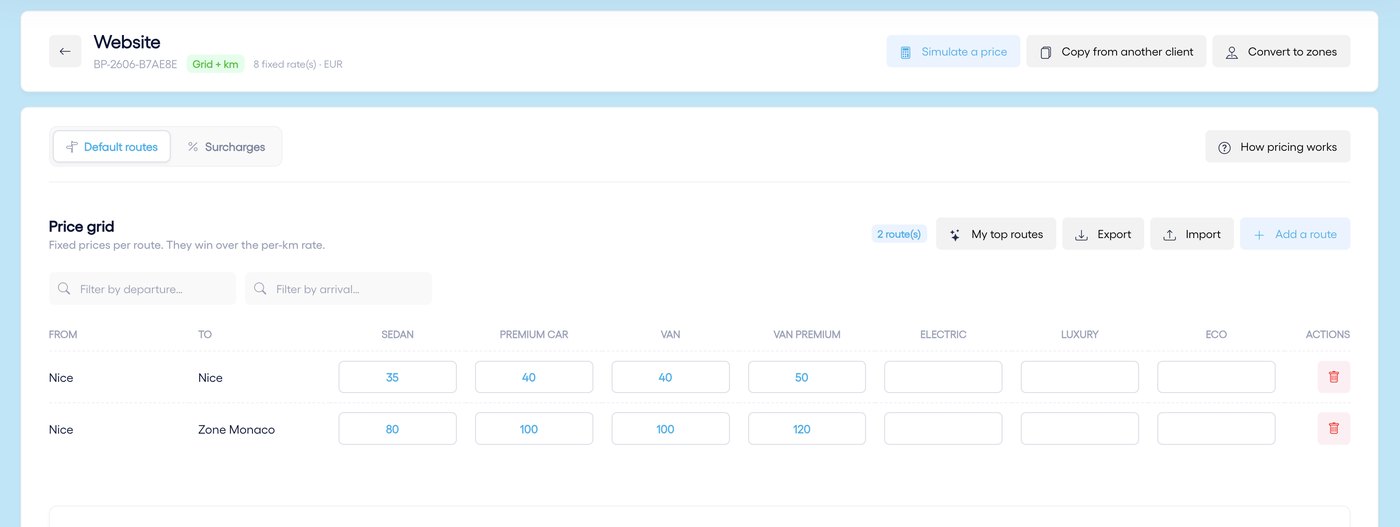Edit Van price 100 for Zone Monaco row
The height and width of the screenshot is (527, 1400).
pos(670,429)
